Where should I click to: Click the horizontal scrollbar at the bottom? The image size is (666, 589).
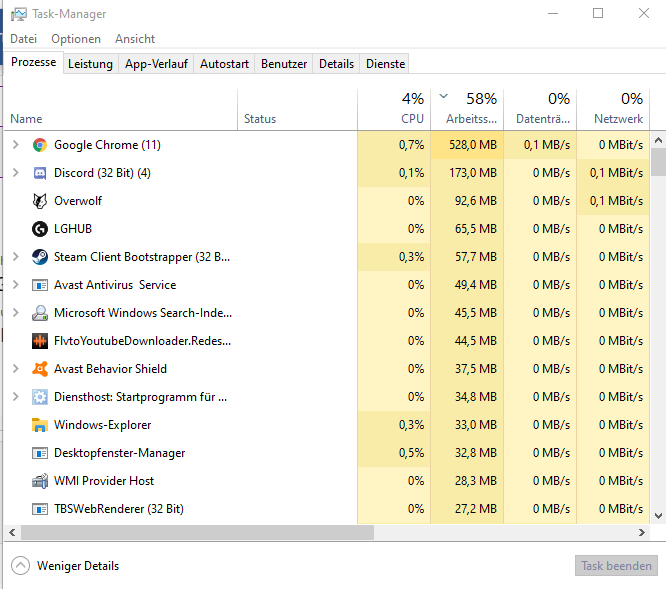[x=300, y=532]
